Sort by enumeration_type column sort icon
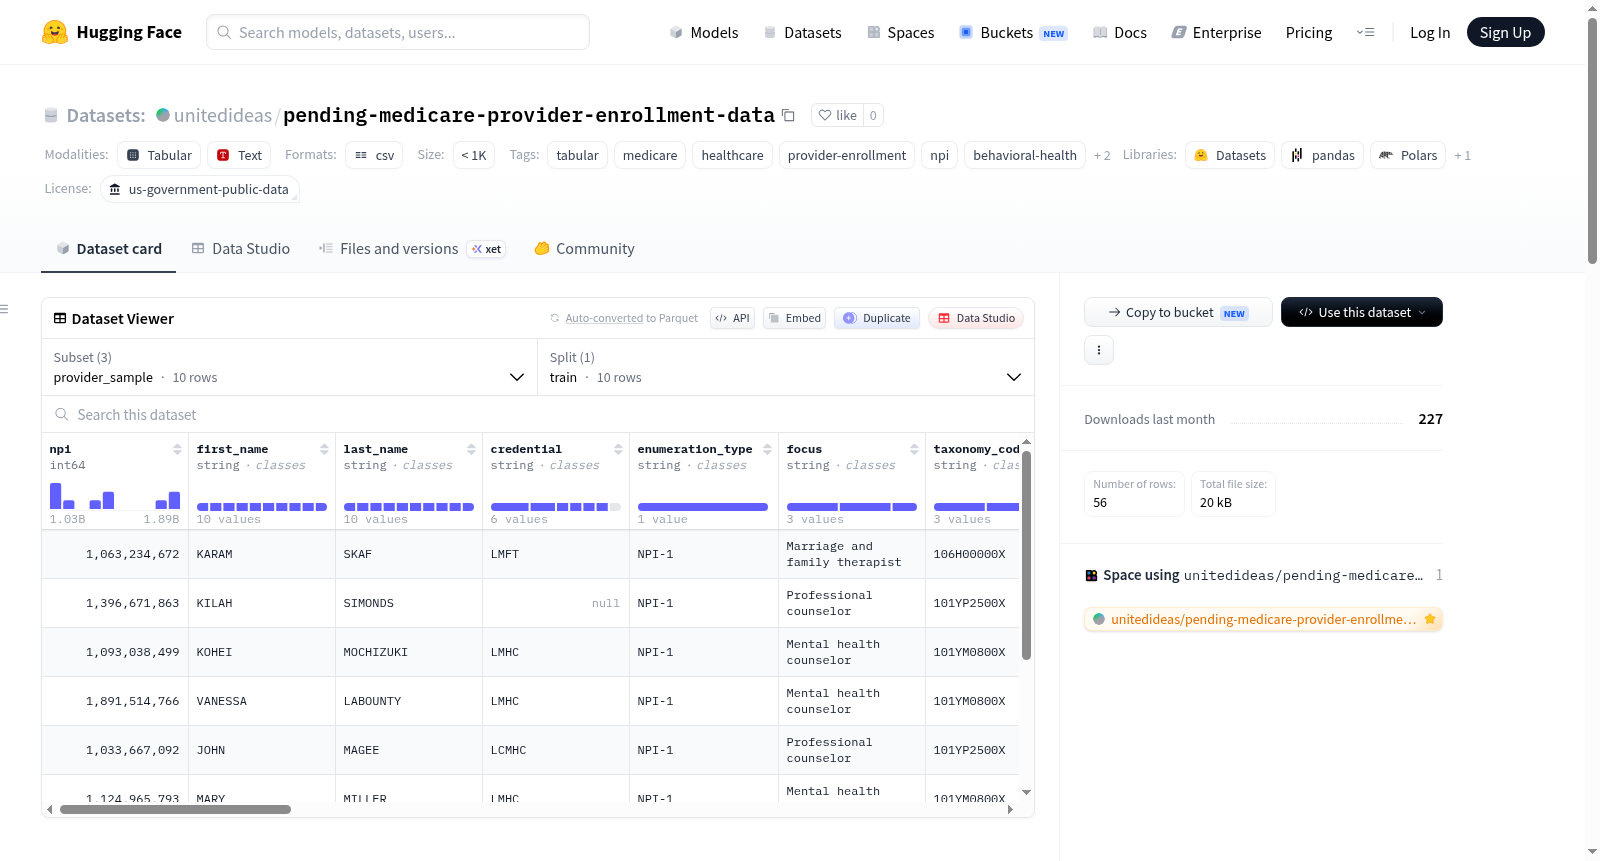Viewport: 1600px width, 861px height. 767,449
